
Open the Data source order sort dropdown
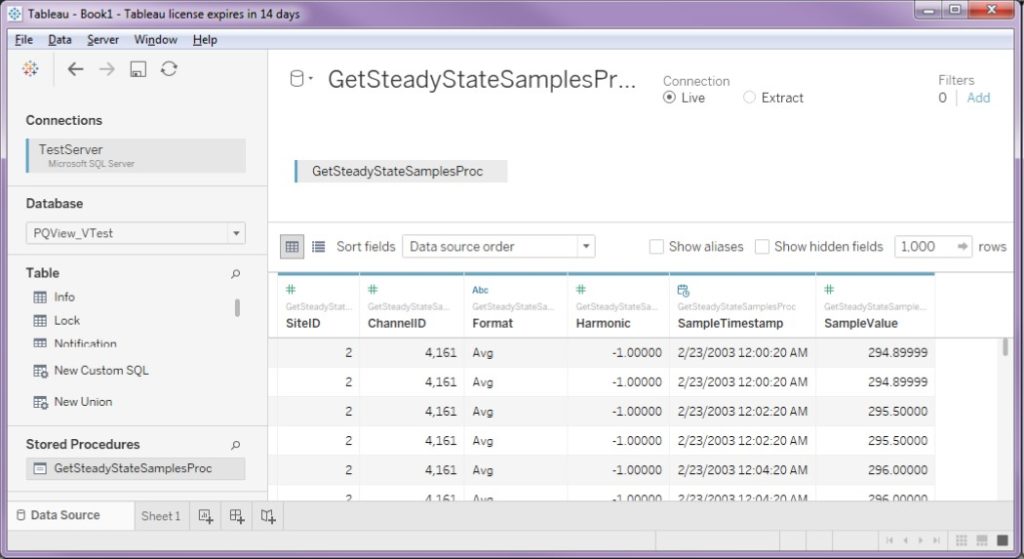click(498, 246)
